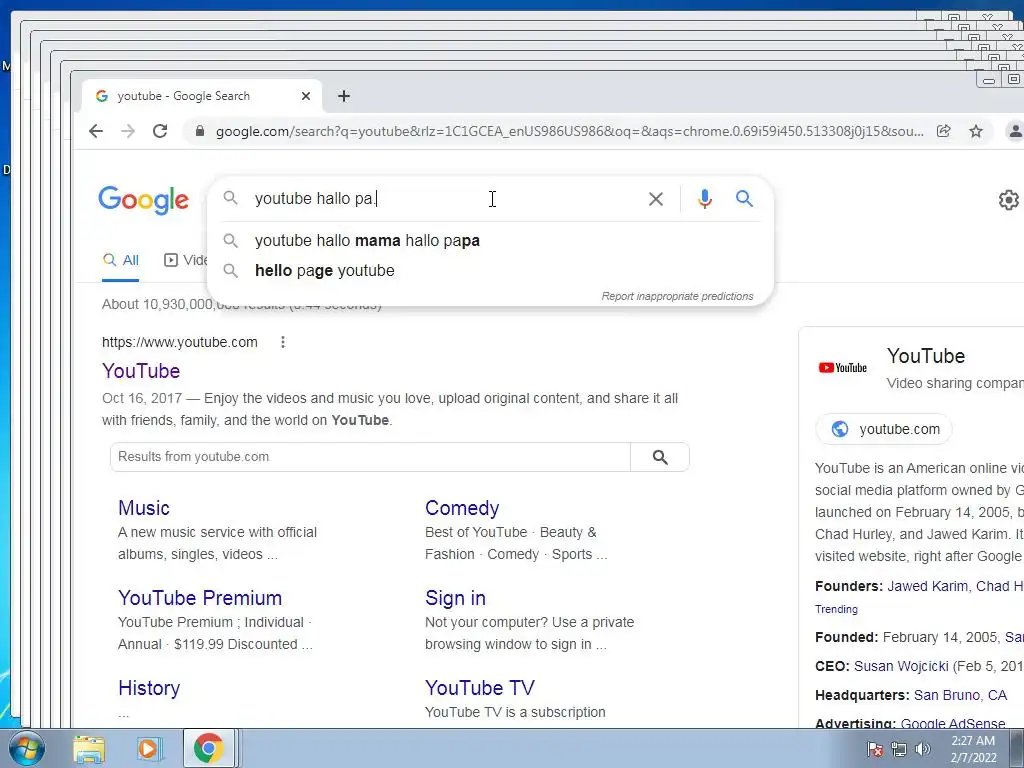
Task: Close the 'youtube - Google Search' tab
Action: tap(306, 97)
